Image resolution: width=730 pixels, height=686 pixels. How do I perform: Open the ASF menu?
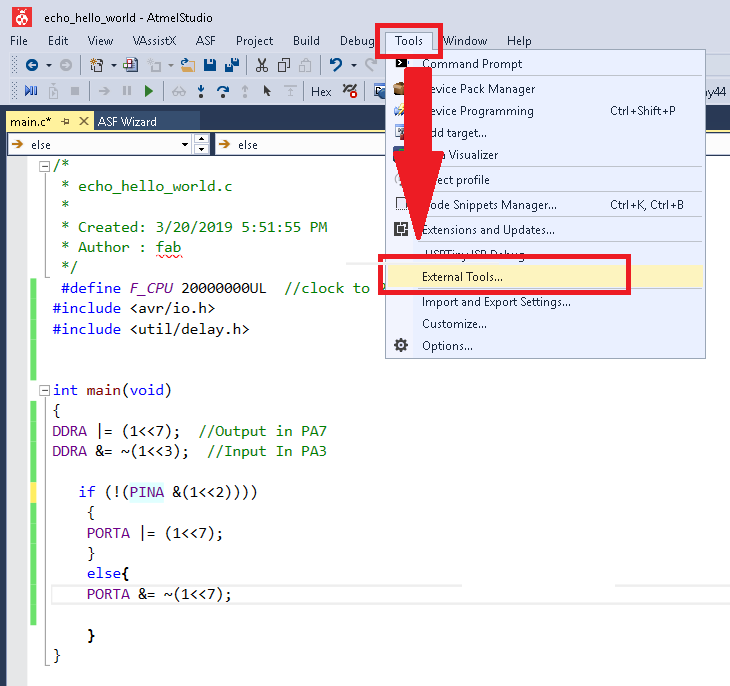pyautogui.click(x=205, y=41)
